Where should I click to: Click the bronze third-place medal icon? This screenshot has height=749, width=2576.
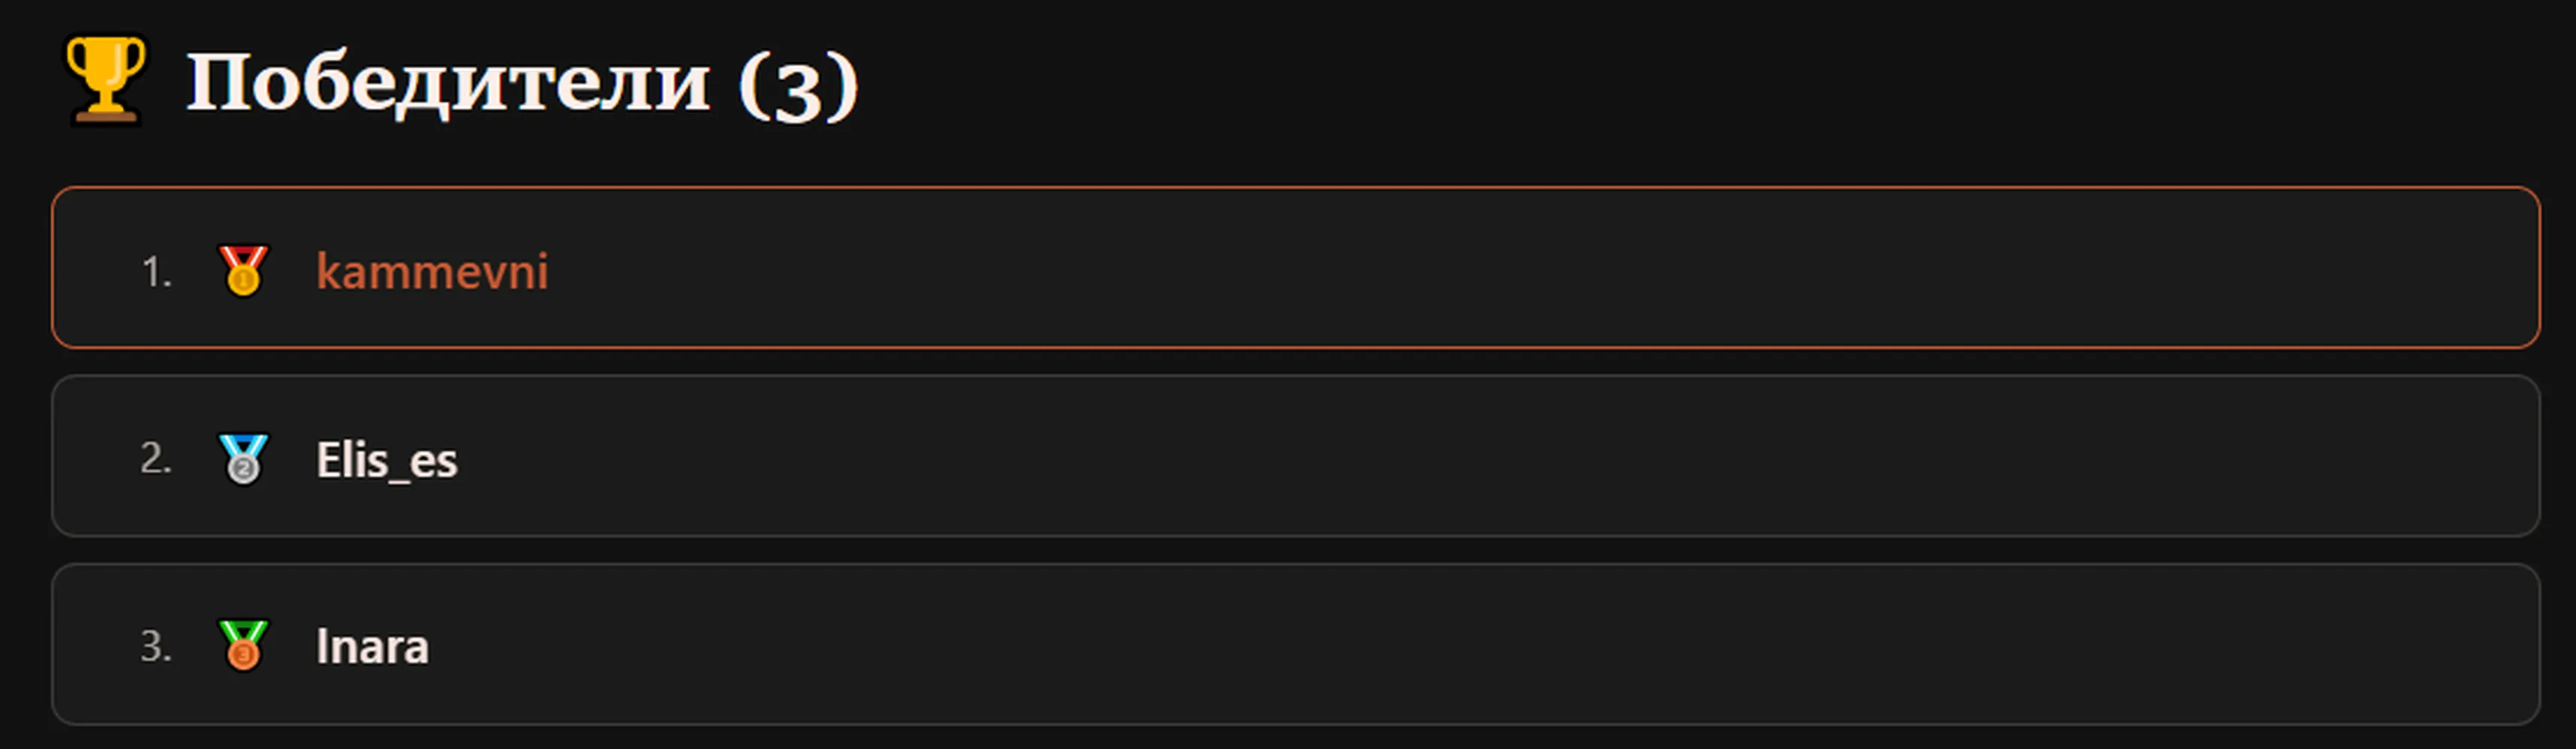[243, 645]
